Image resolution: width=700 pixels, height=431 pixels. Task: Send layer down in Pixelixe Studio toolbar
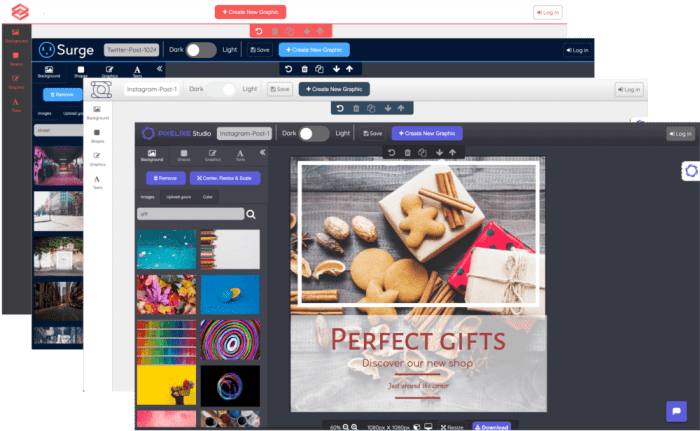(x=439, y=153)
